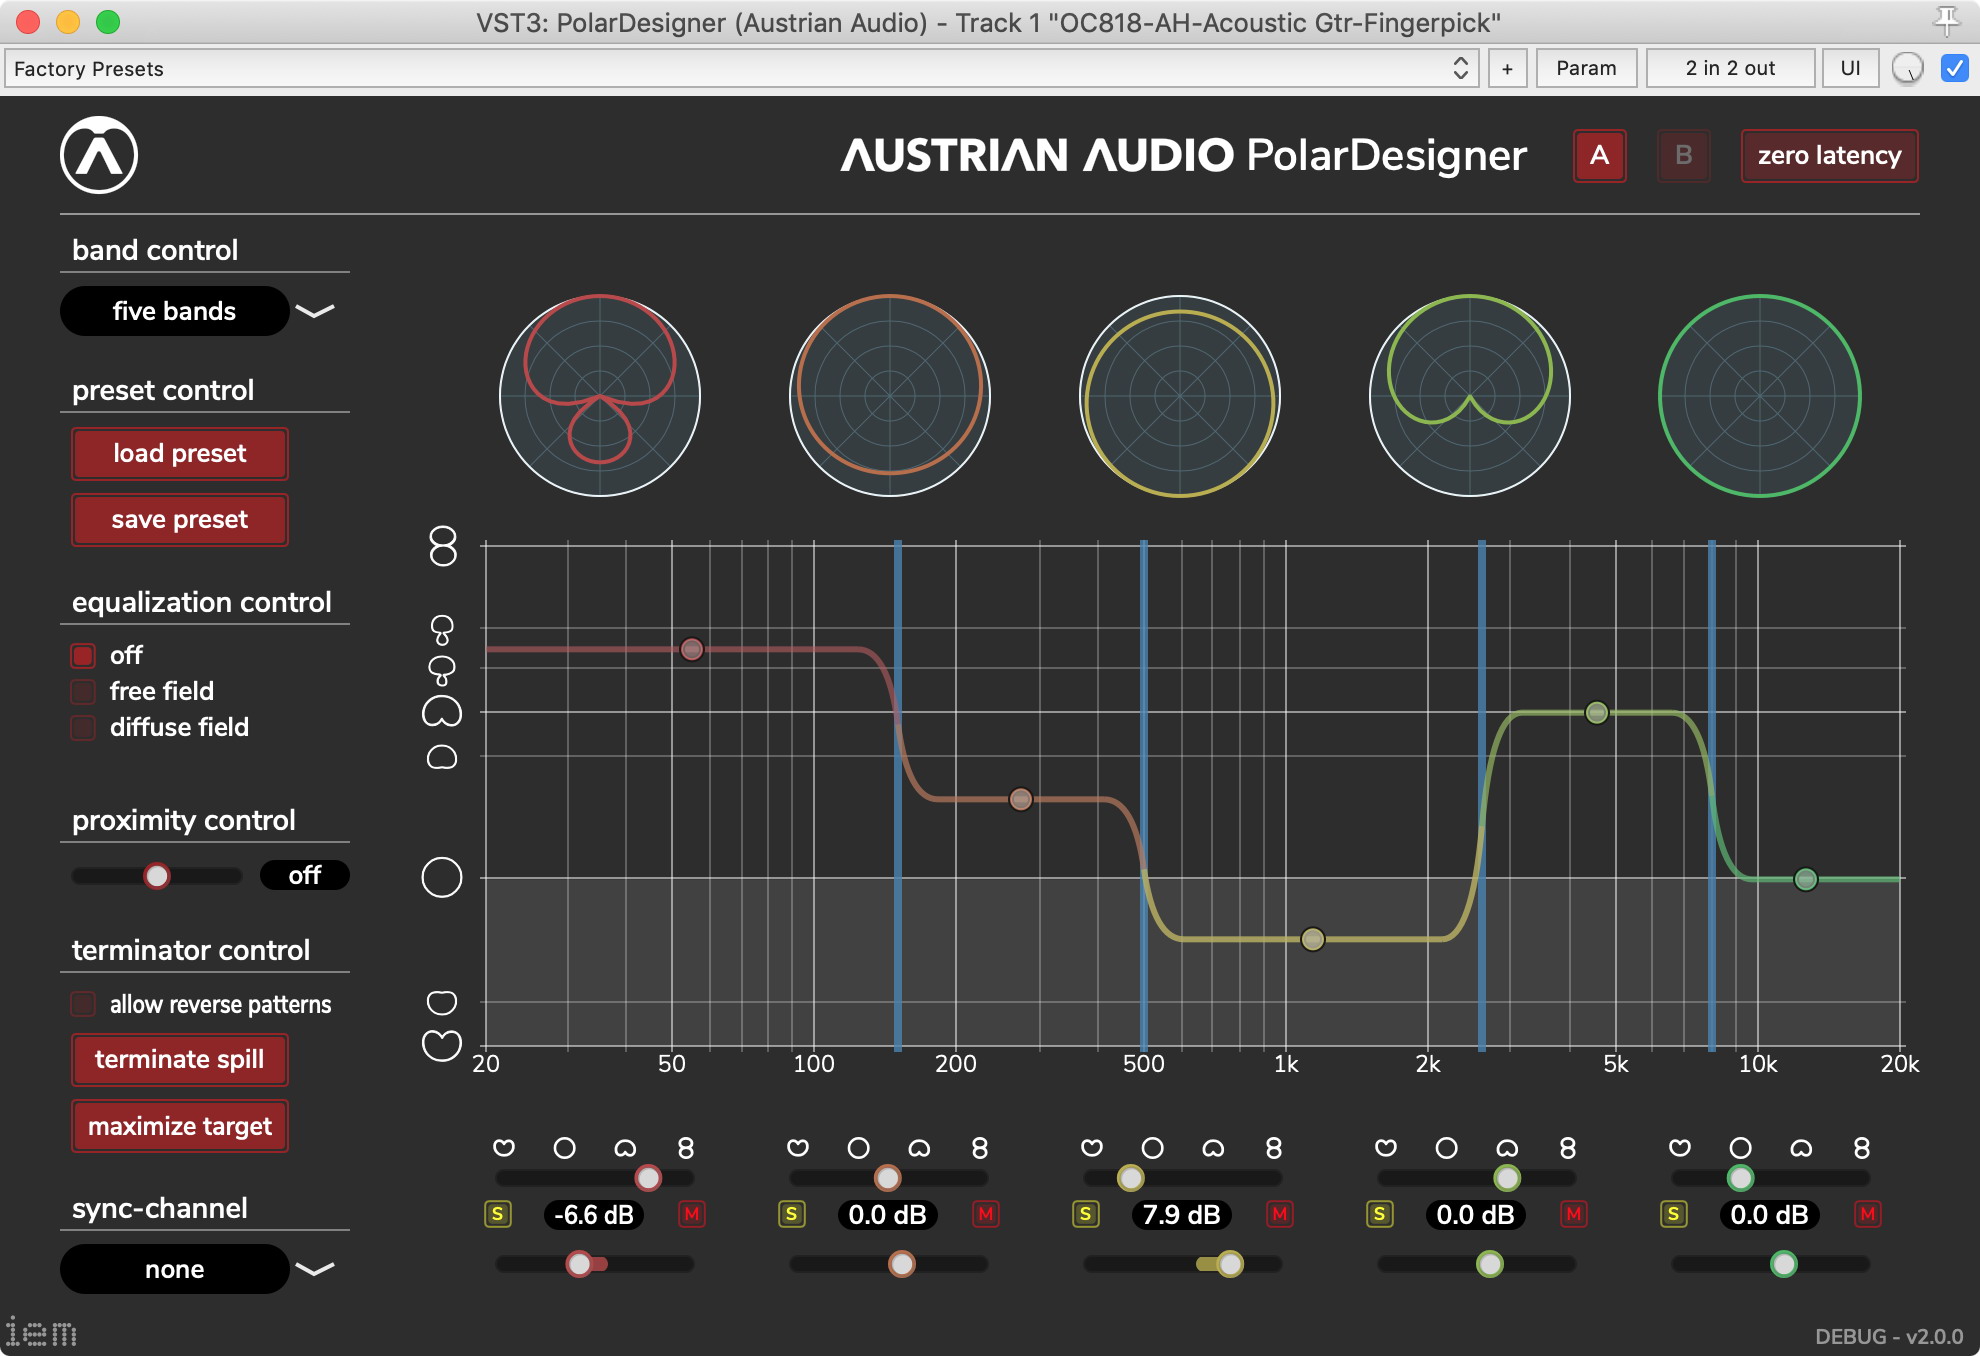The image size is (1980, 1356).
Task: Click the load preset button
Action: pos(180,454)
